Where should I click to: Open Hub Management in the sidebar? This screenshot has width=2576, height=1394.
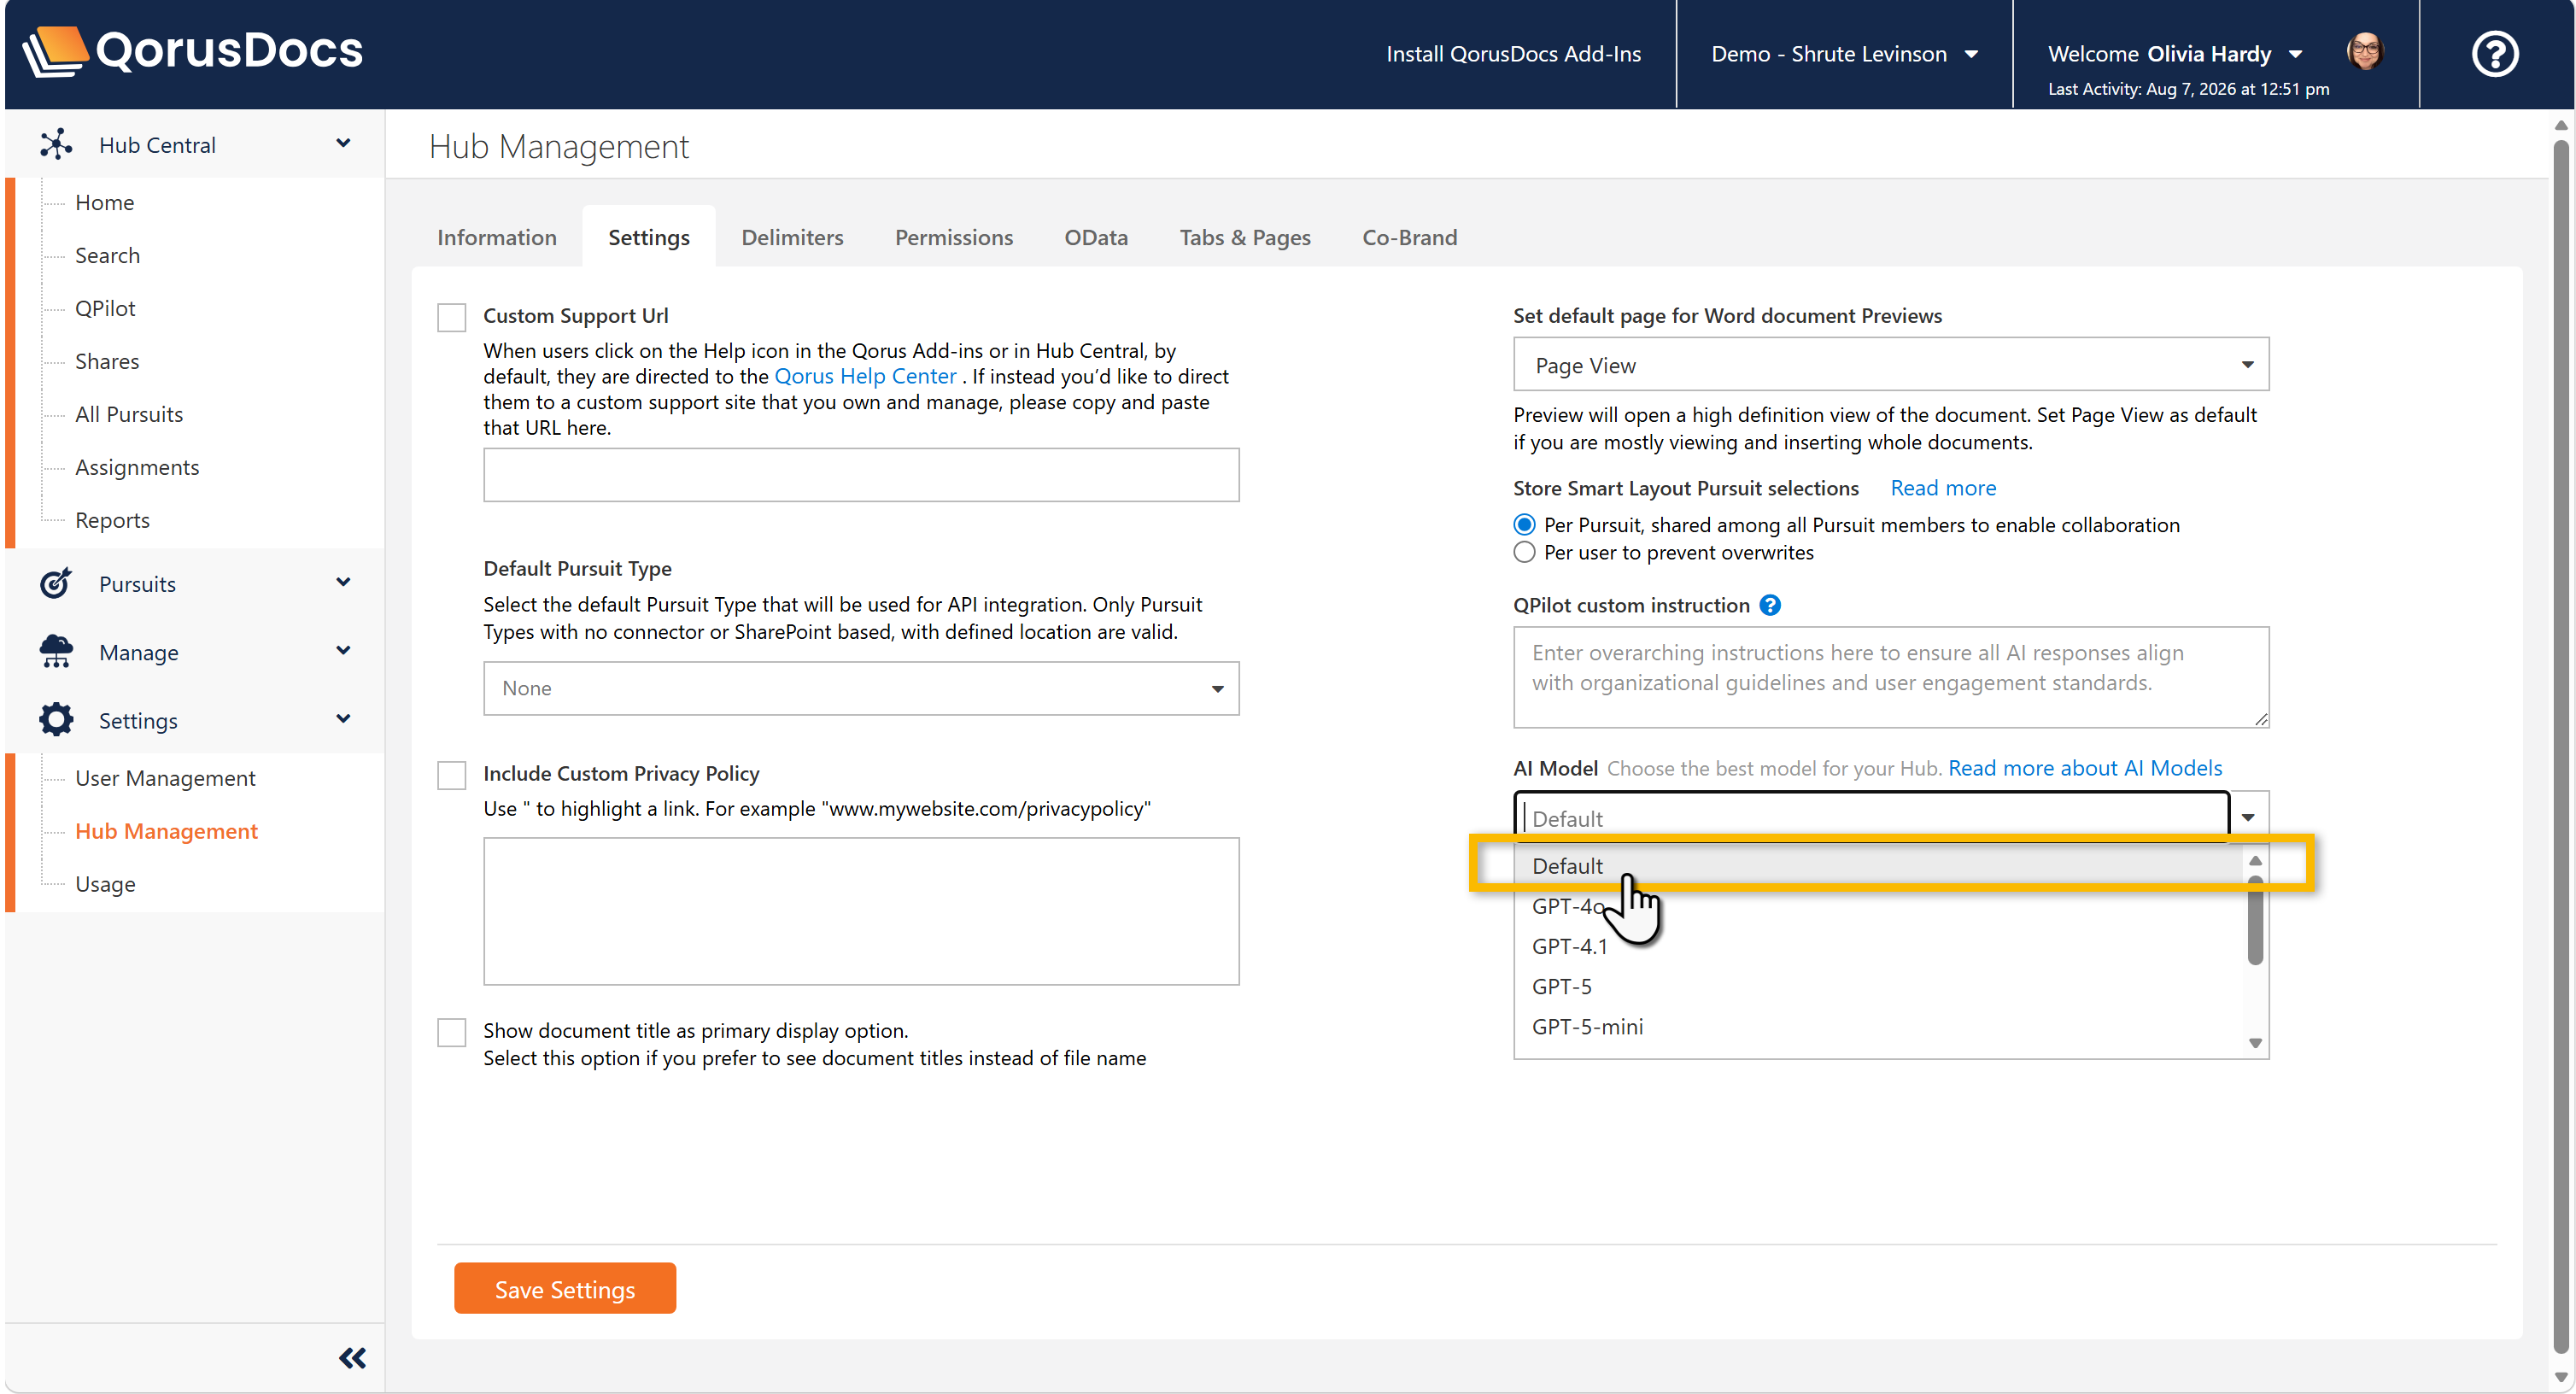(166, 831)
